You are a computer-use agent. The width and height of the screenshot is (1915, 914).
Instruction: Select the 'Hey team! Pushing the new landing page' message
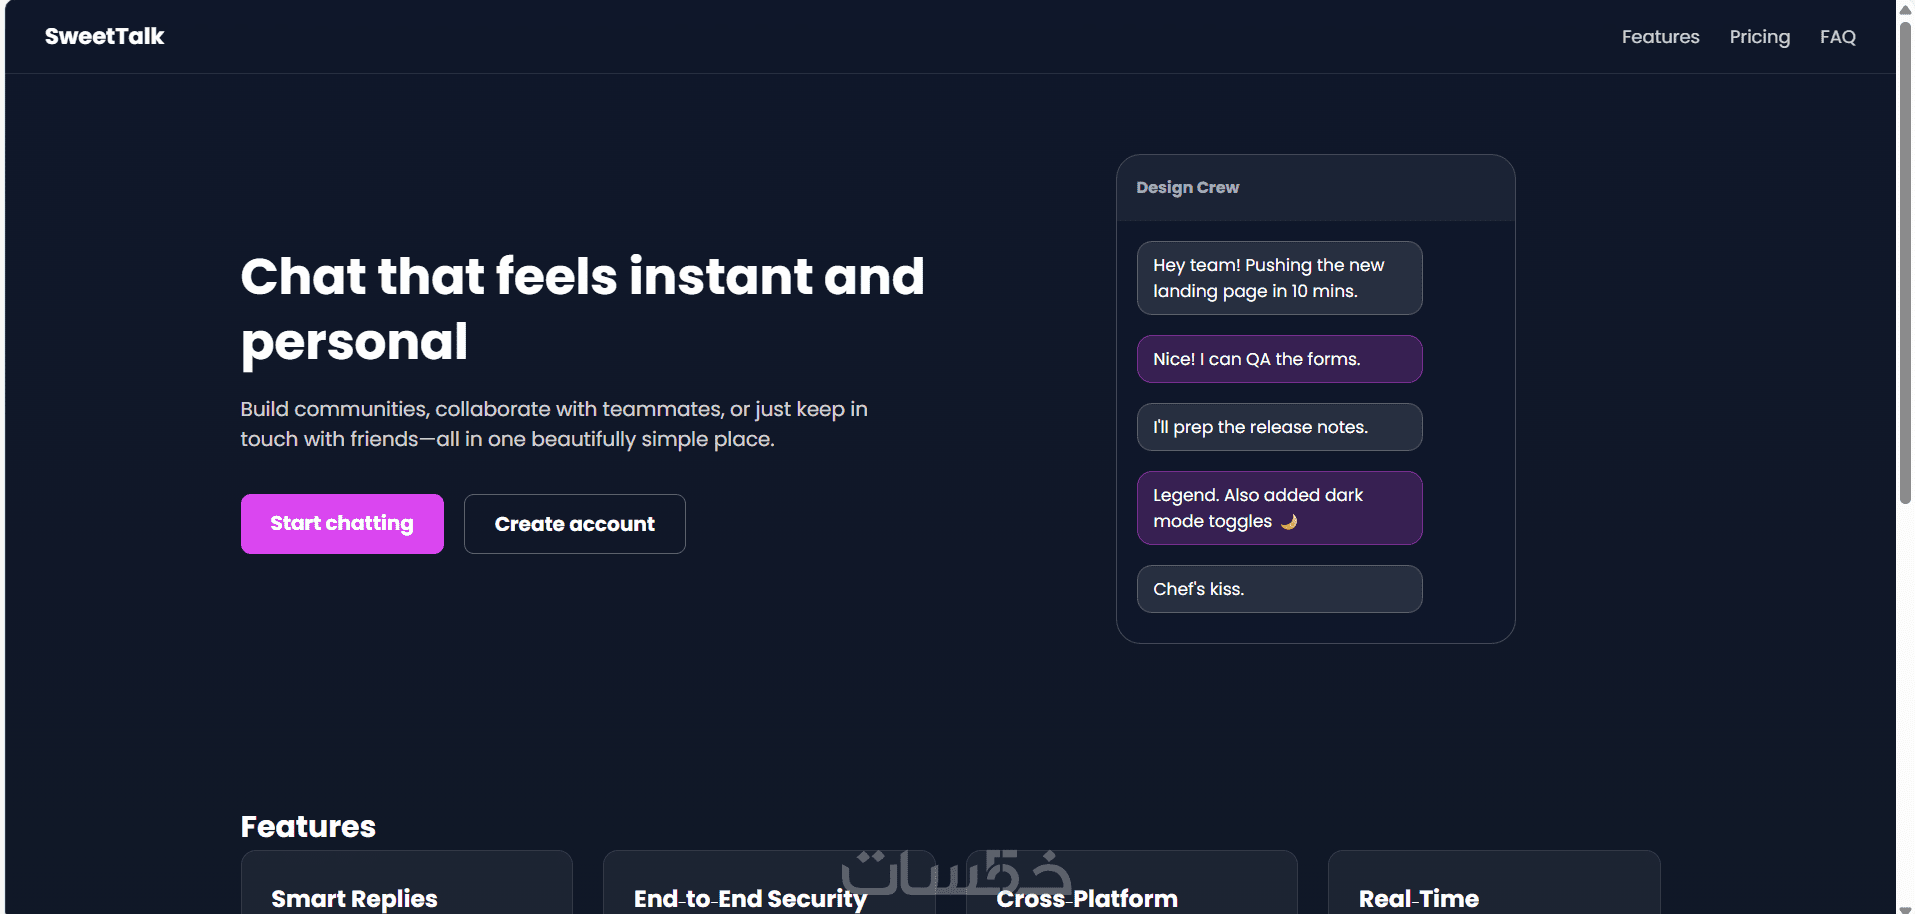[1279, 278]
